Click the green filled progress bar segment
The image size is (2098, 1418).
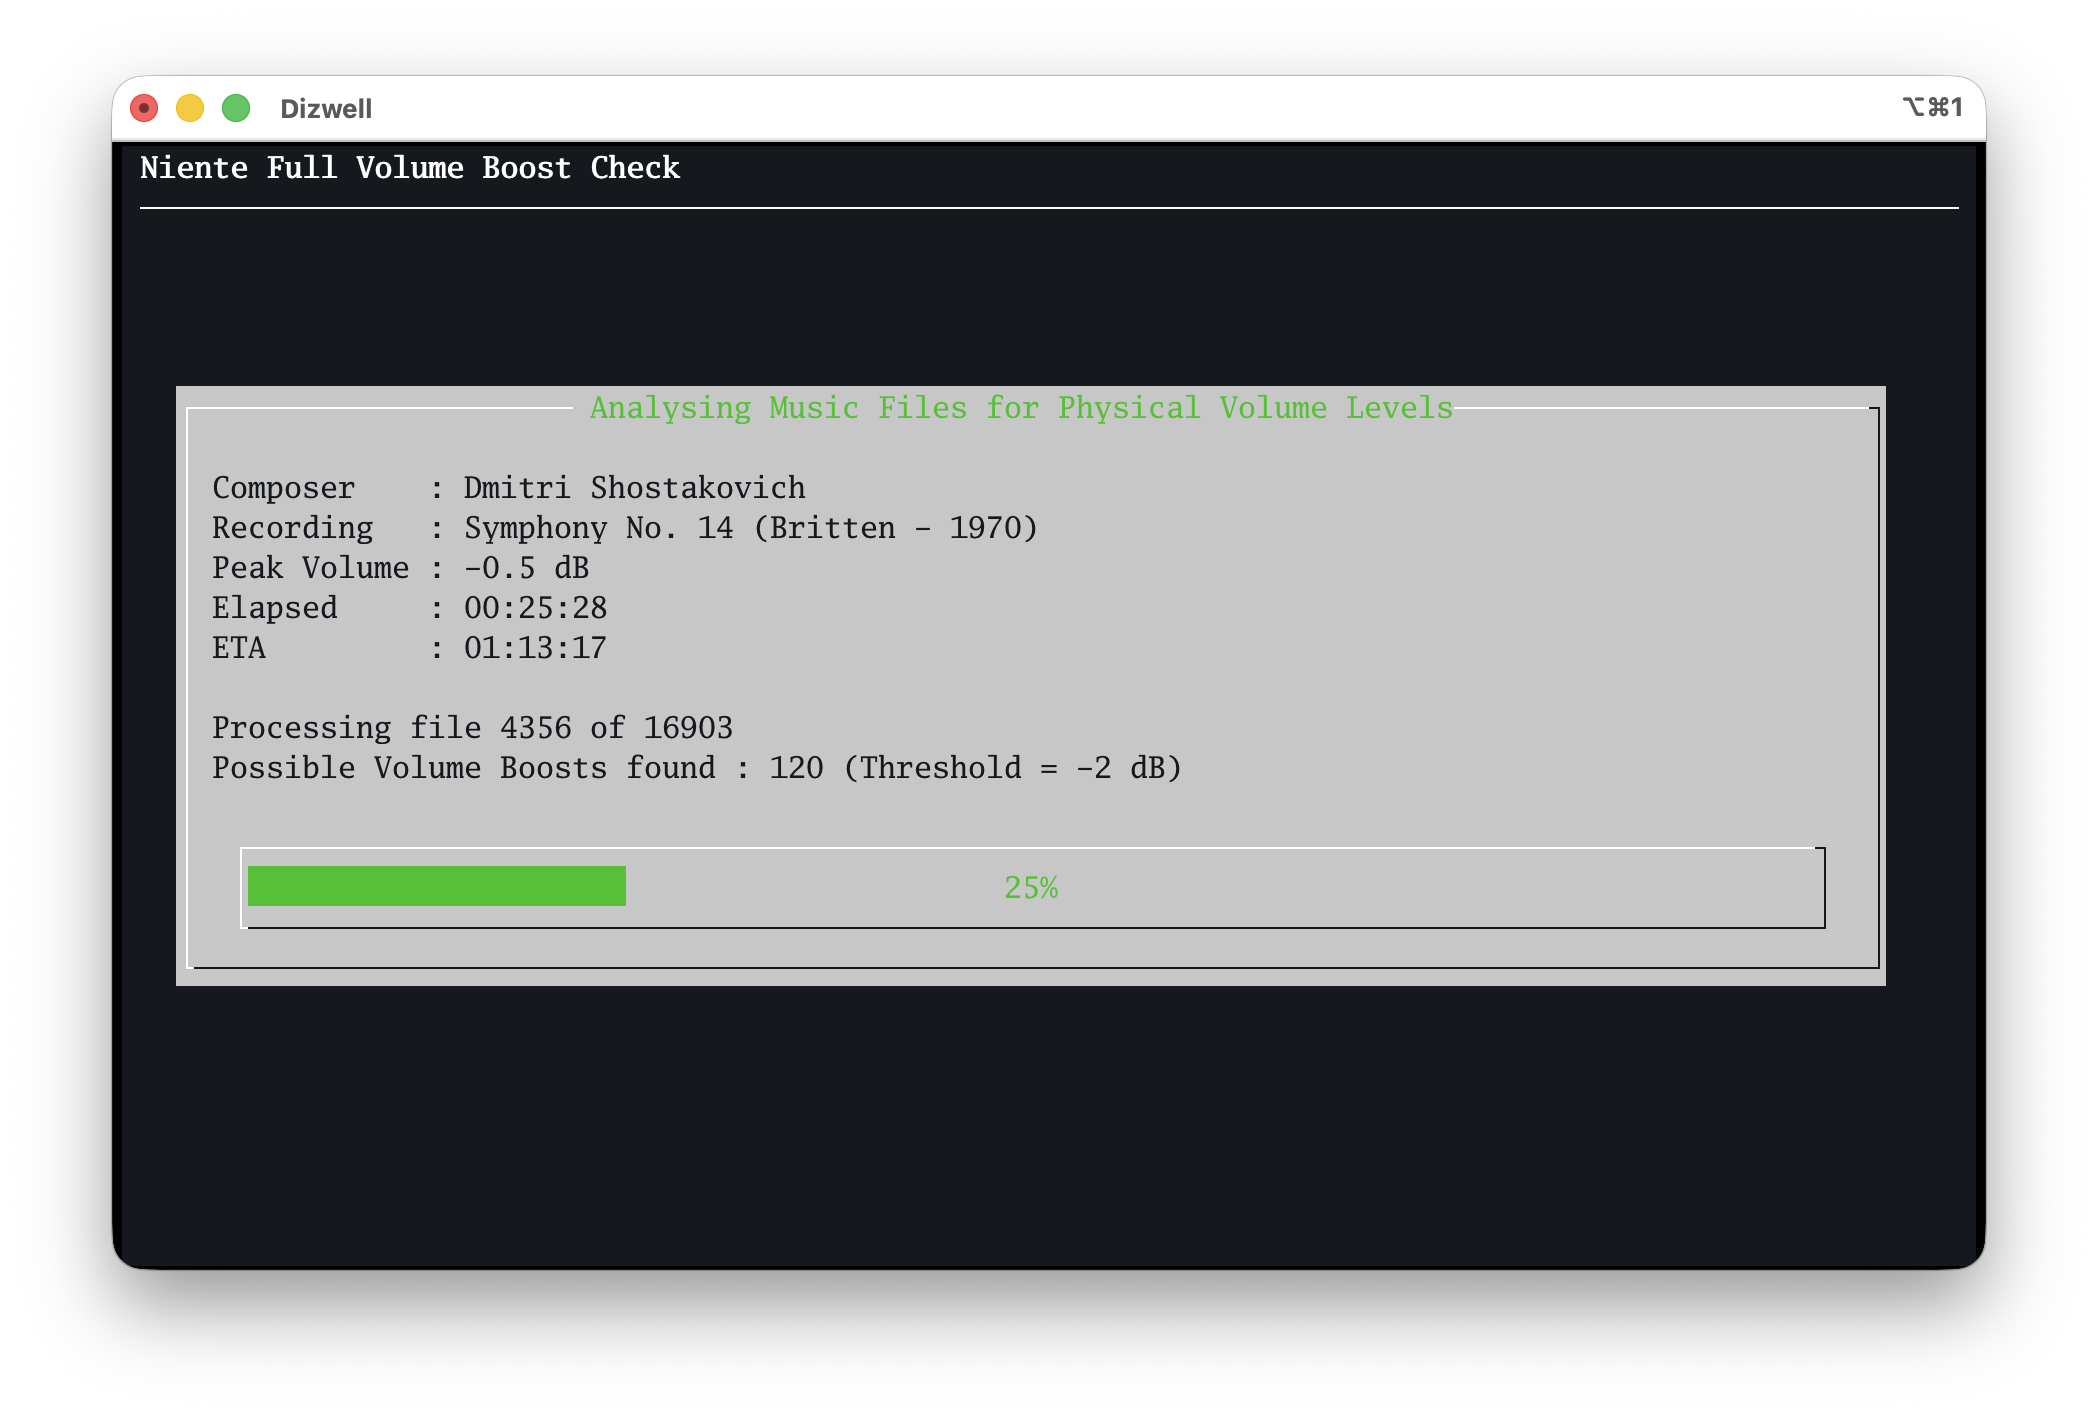pyautogui.click(x=436, y=886)
